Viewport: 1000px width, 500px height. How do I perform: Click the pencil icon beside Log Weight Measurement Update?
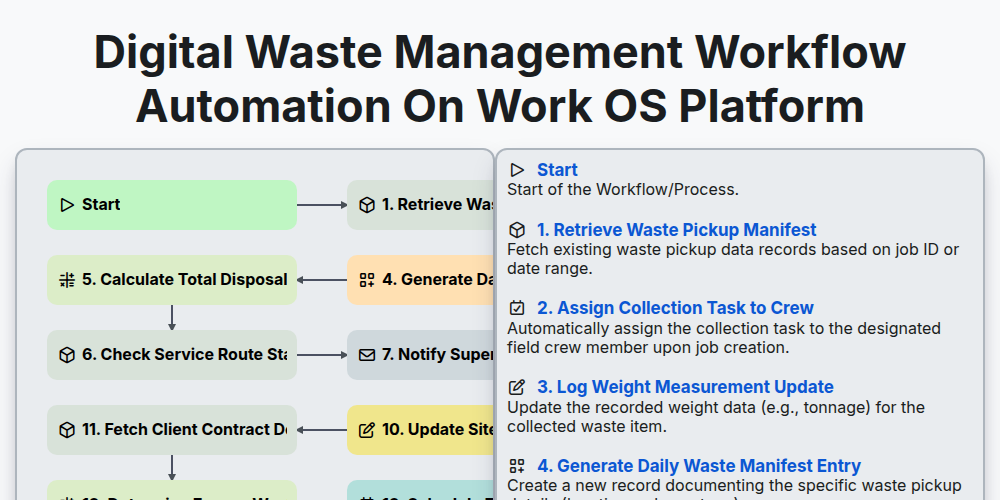coord(517,387)
